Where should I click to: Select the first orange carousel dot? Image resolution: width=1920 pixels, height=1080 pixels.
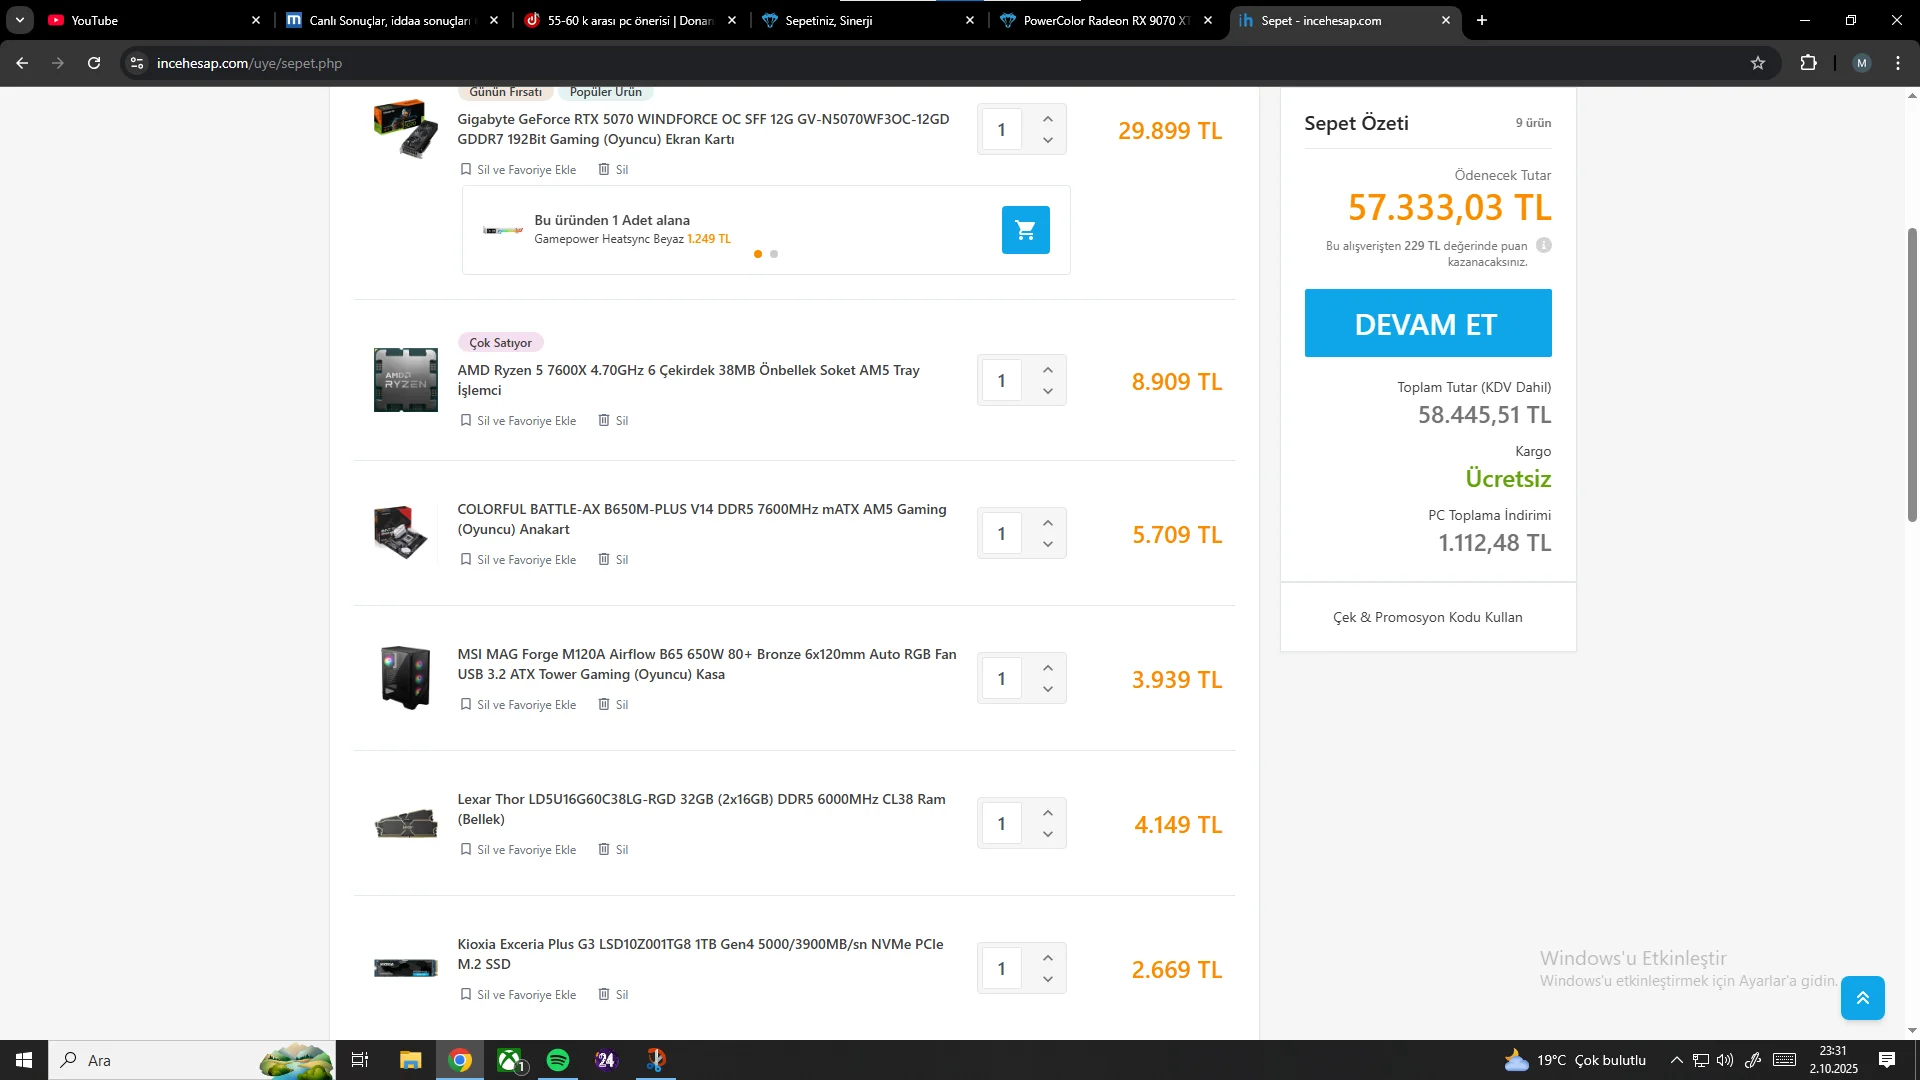(x=758, y=254)
